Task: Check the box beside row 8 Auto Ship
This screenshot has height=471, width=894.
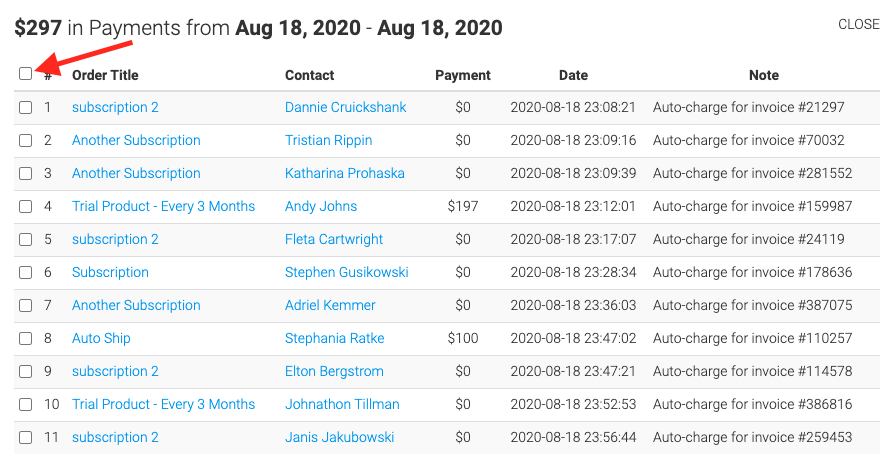Action: (25, 339)
